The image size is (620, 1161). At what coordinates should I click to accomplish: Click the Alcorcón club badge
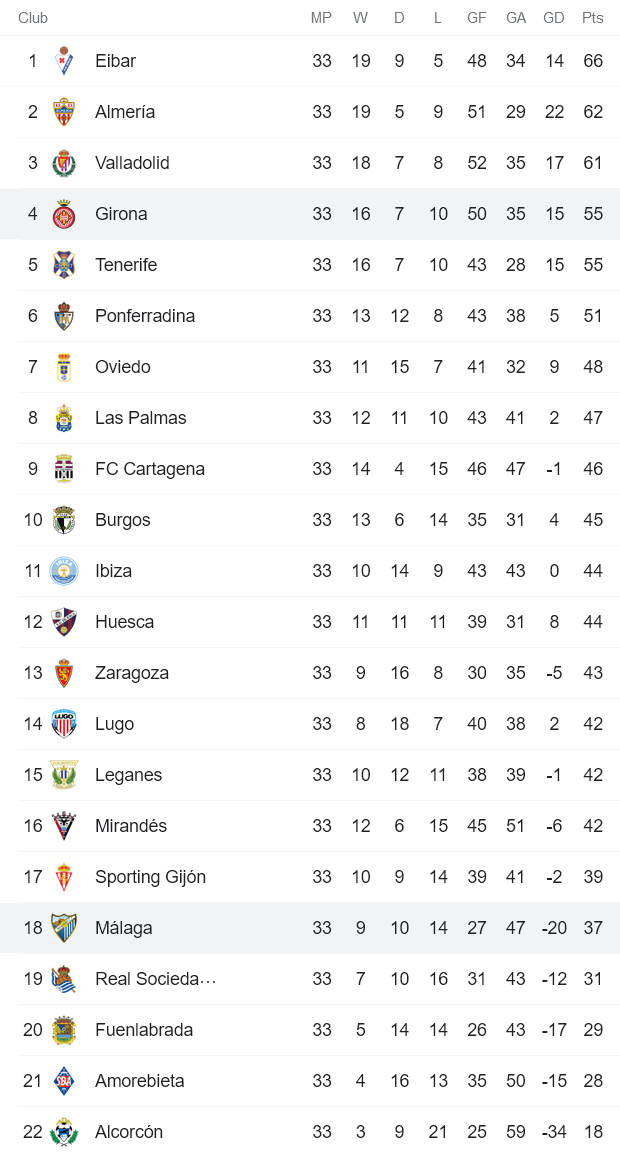click(x=63, y=1131)
